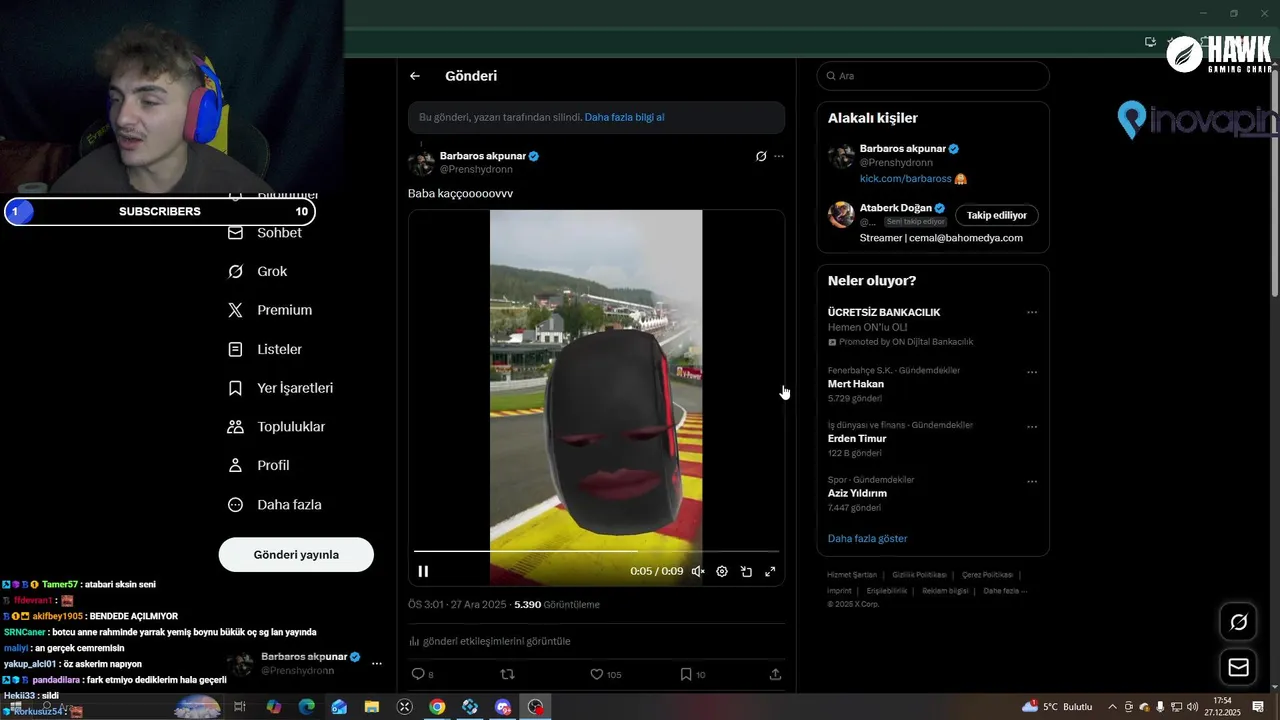This screenshot has width=1280, height=720.
Task: Open Listeler in the sidebar
Action: (x=265, y=349)
